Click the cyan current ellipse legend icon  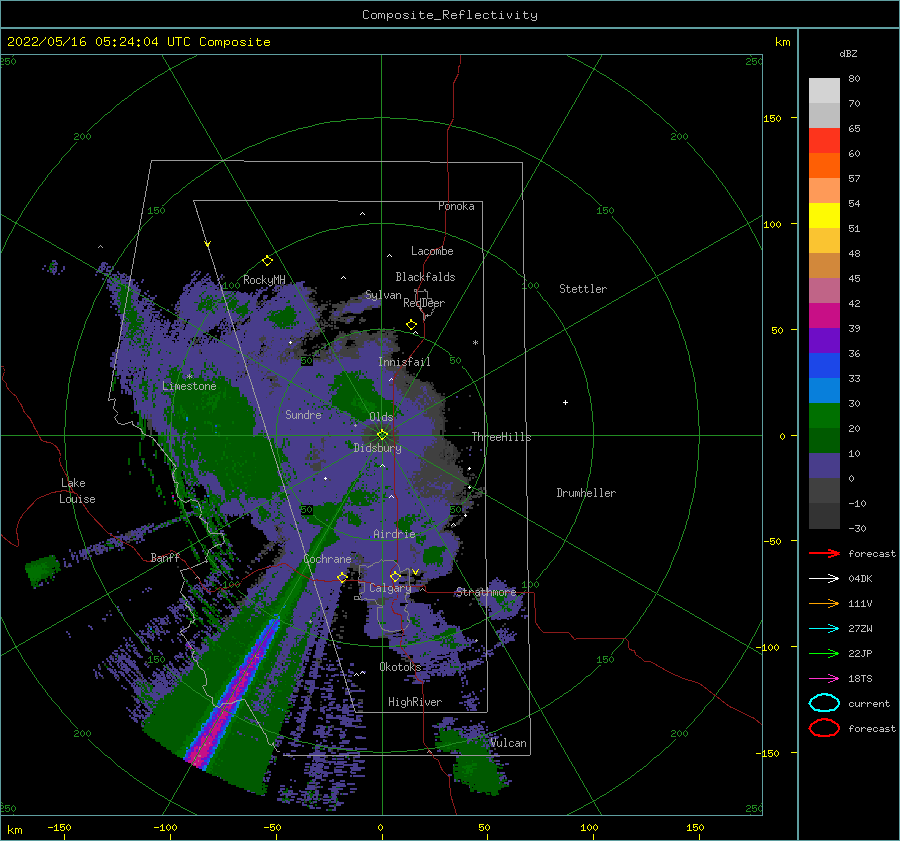point(824,703)
